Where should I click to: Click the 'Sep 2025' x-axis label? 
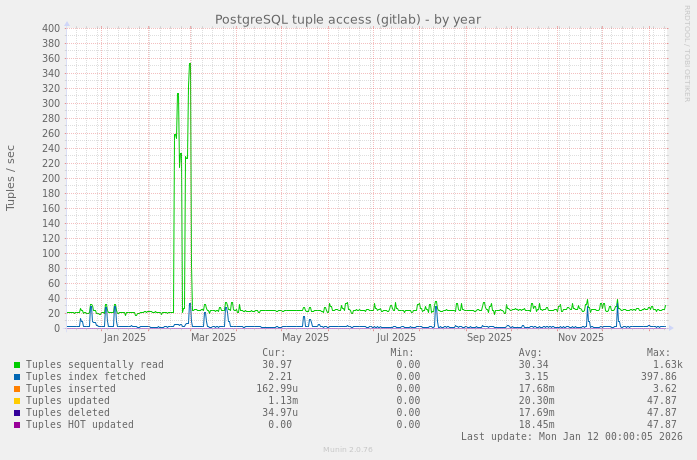click(x=489, y=338)
